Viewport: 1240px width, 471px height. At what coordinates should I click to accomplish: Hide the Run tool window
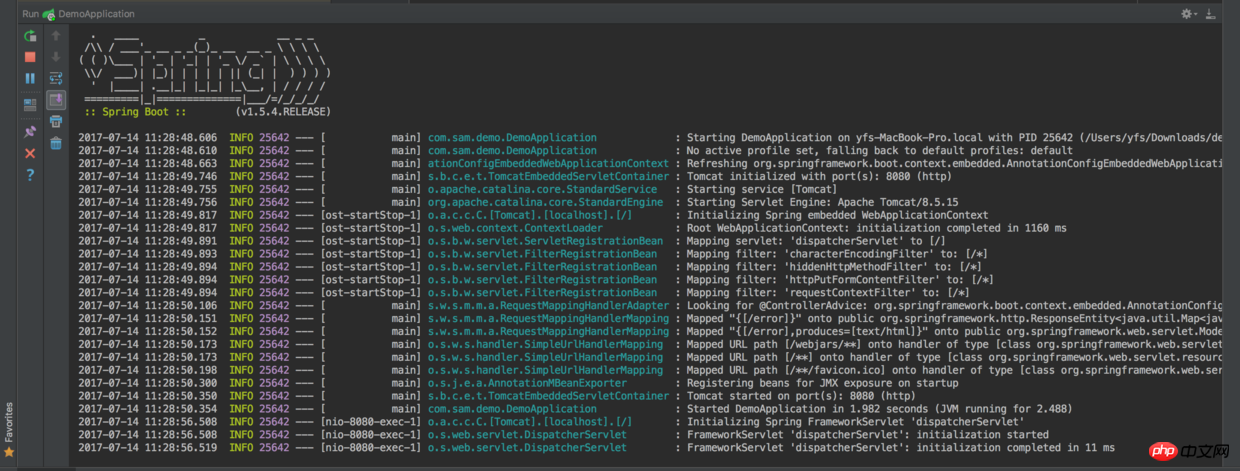[1212, 14]
